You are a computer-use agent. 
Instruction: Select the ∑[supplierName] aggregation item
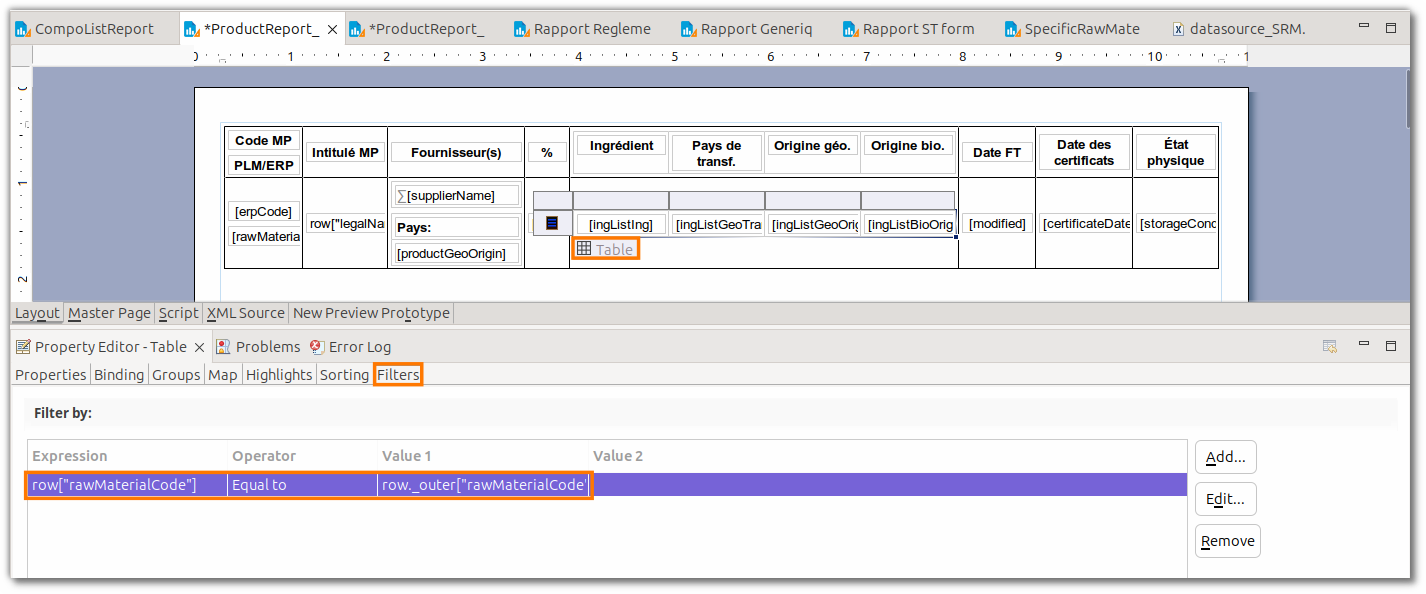click(x=458, y=195)
